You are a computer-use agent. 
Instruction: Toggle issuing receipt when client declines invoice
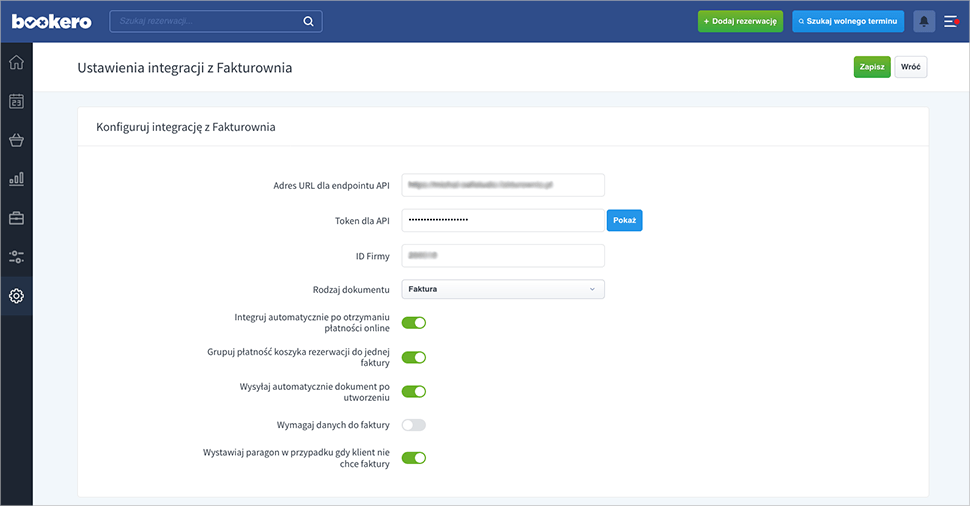414,458
